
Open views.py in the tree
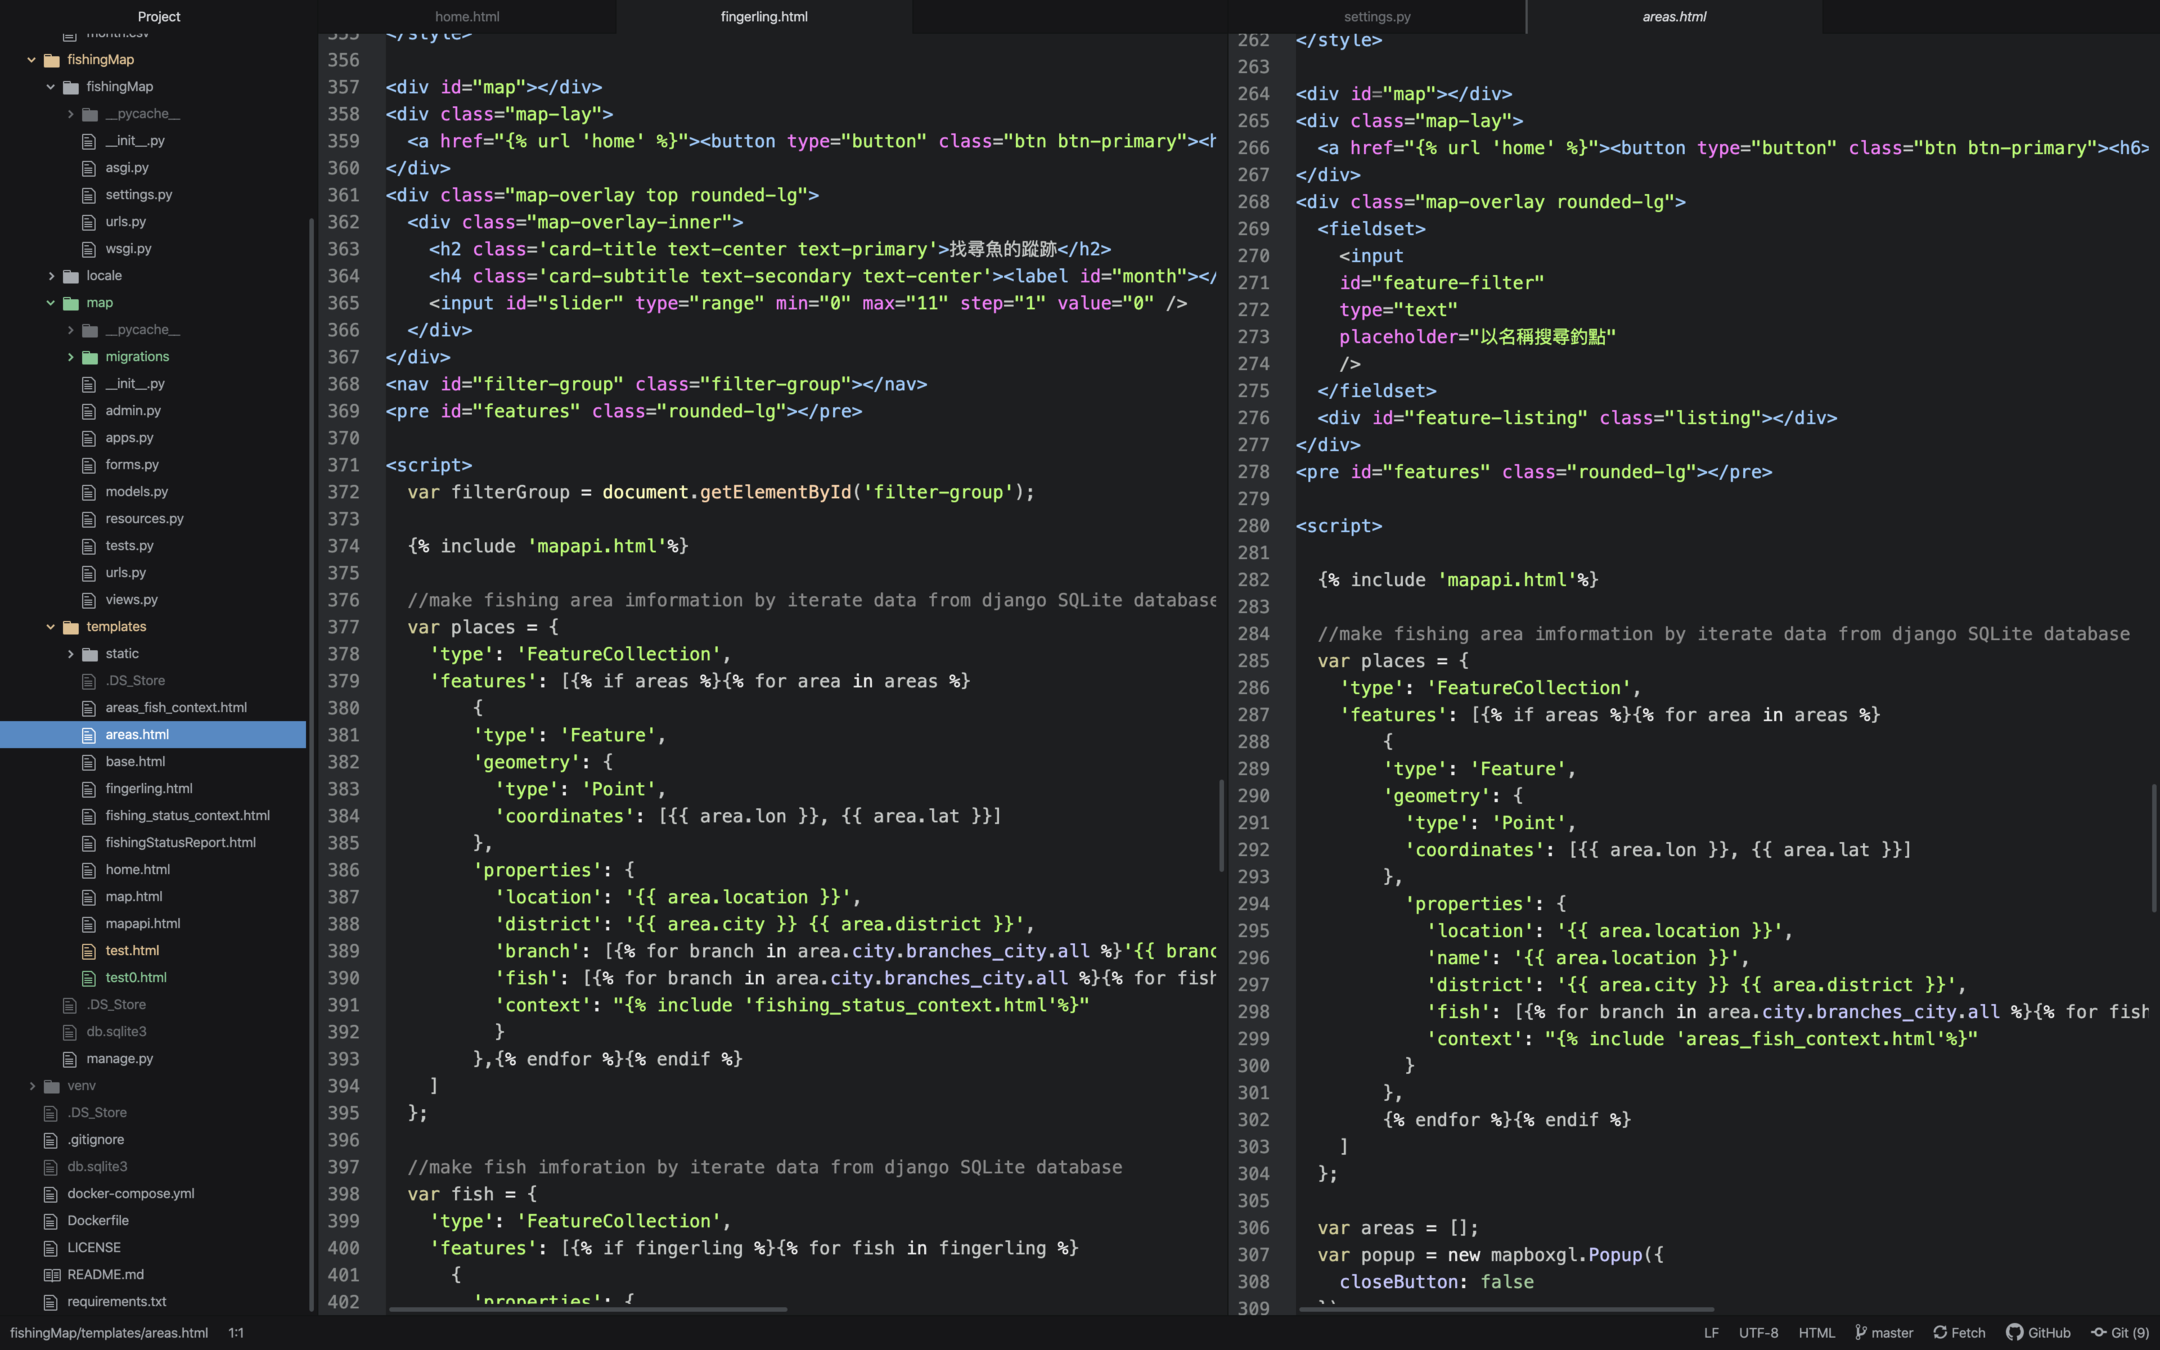(131, 600)
